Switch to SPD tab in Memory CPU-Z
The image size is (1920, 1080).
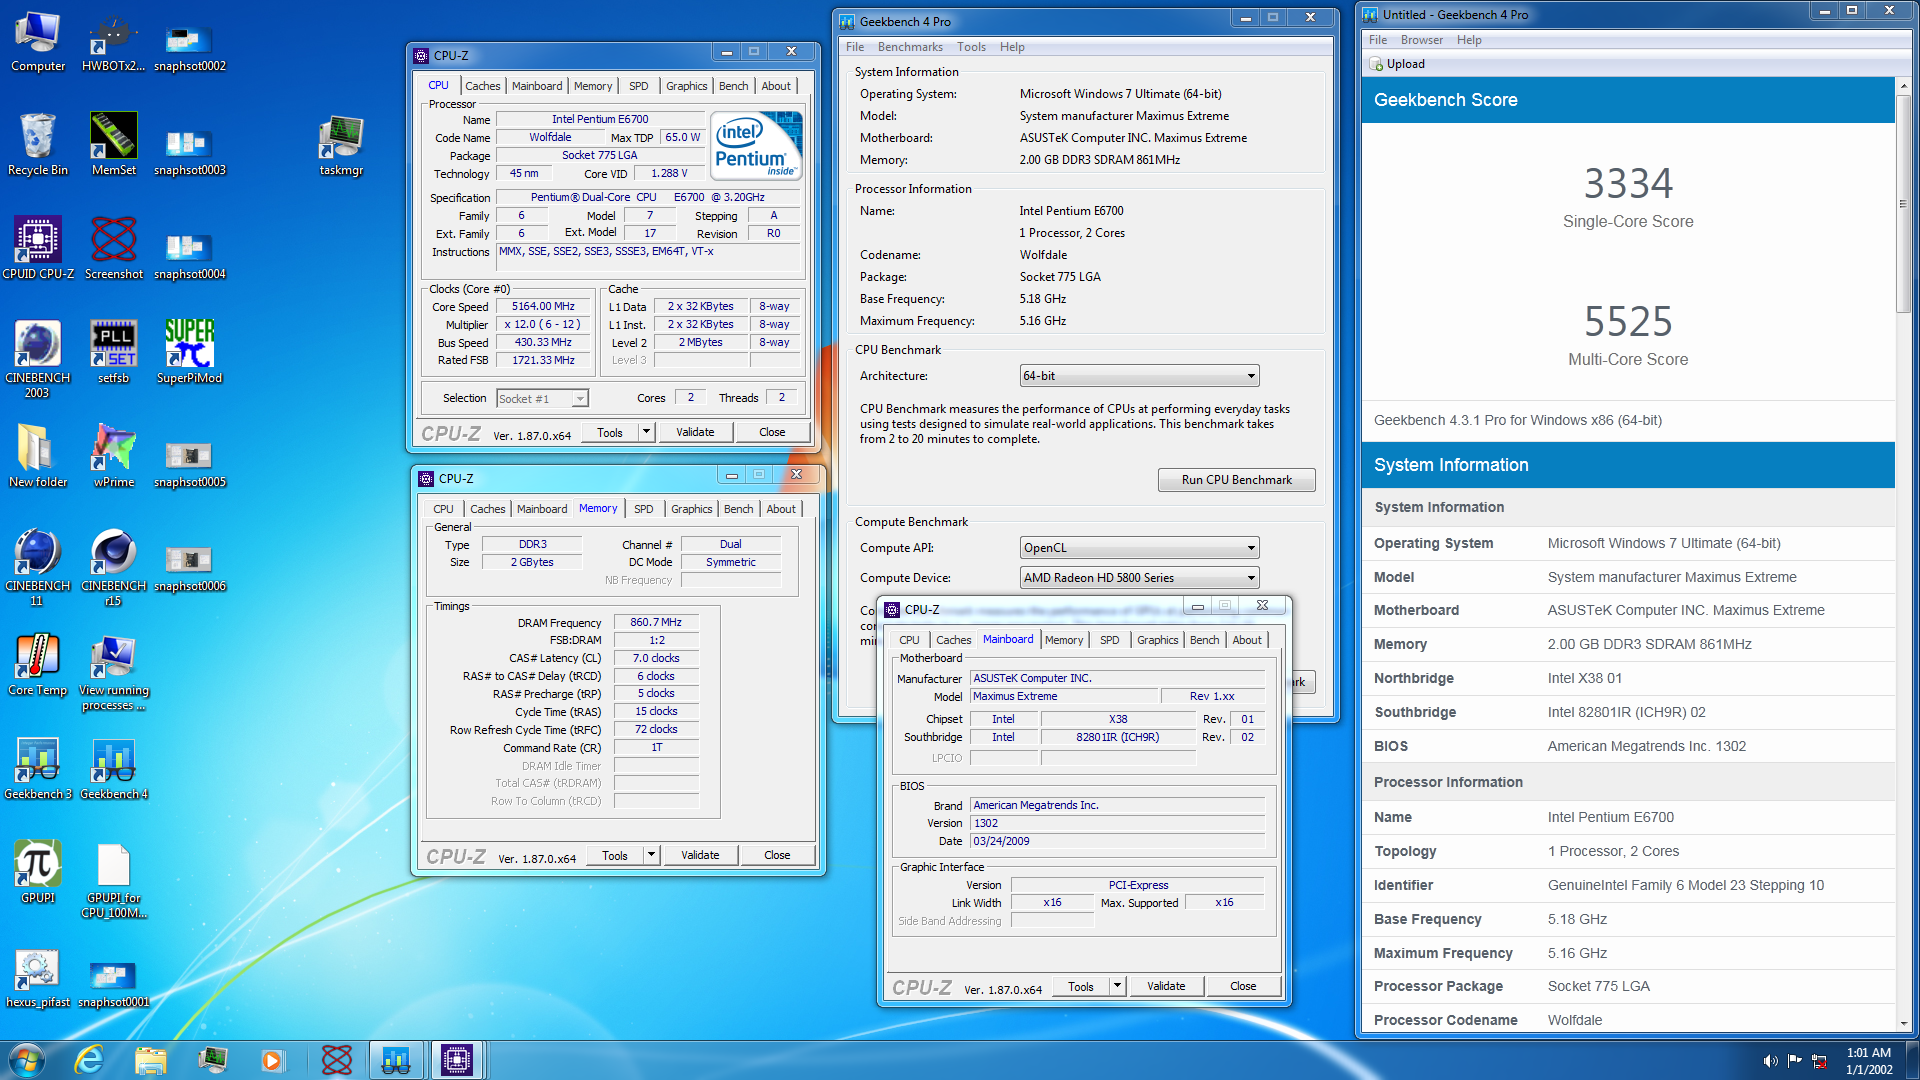[x=643, y=509]
